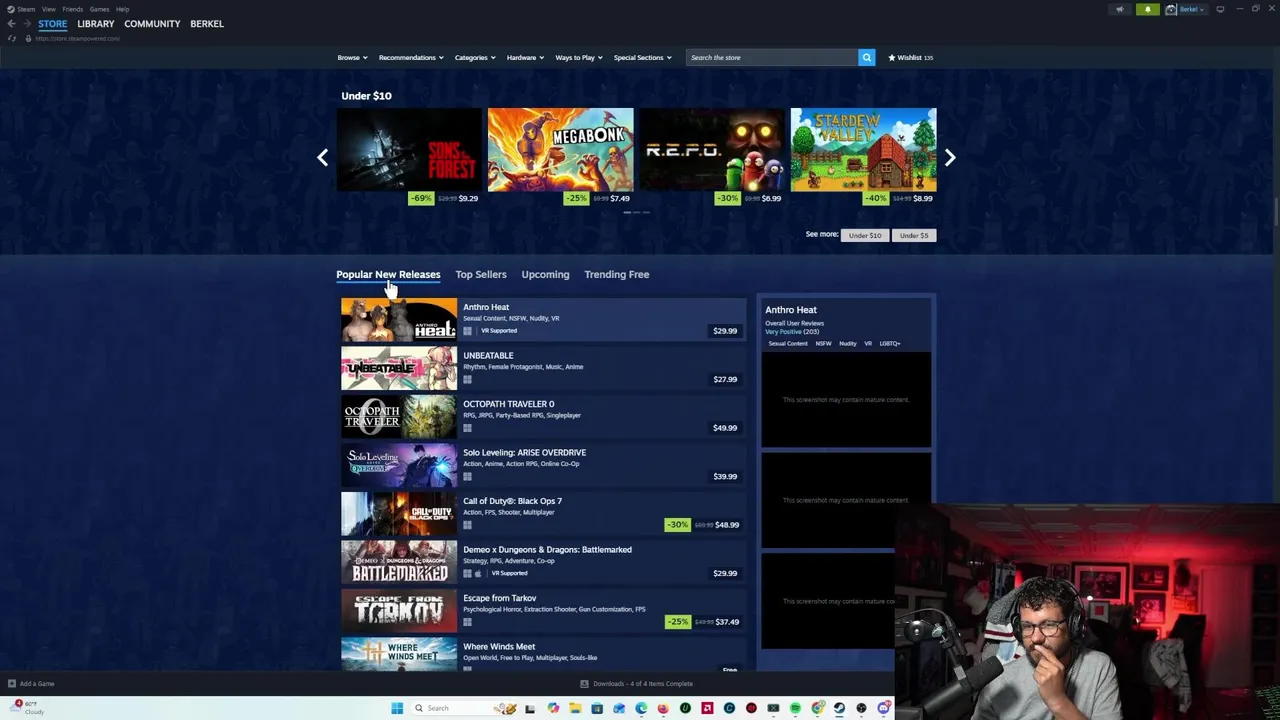The width and height of the screenshot is (1280, 720).
Task: Switch to the Trending Free tab
Action: [617, 274]
